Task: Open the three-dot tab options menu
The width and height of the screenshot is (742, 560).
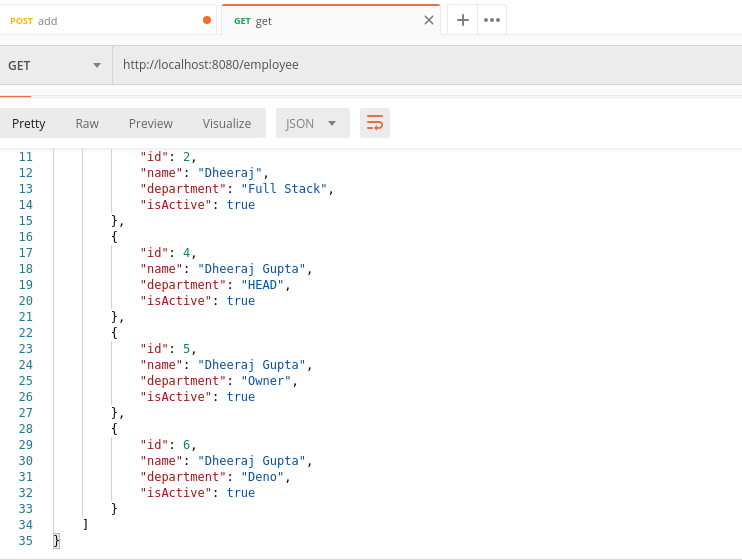Action: pyautogui.click(x=492, y=20)
